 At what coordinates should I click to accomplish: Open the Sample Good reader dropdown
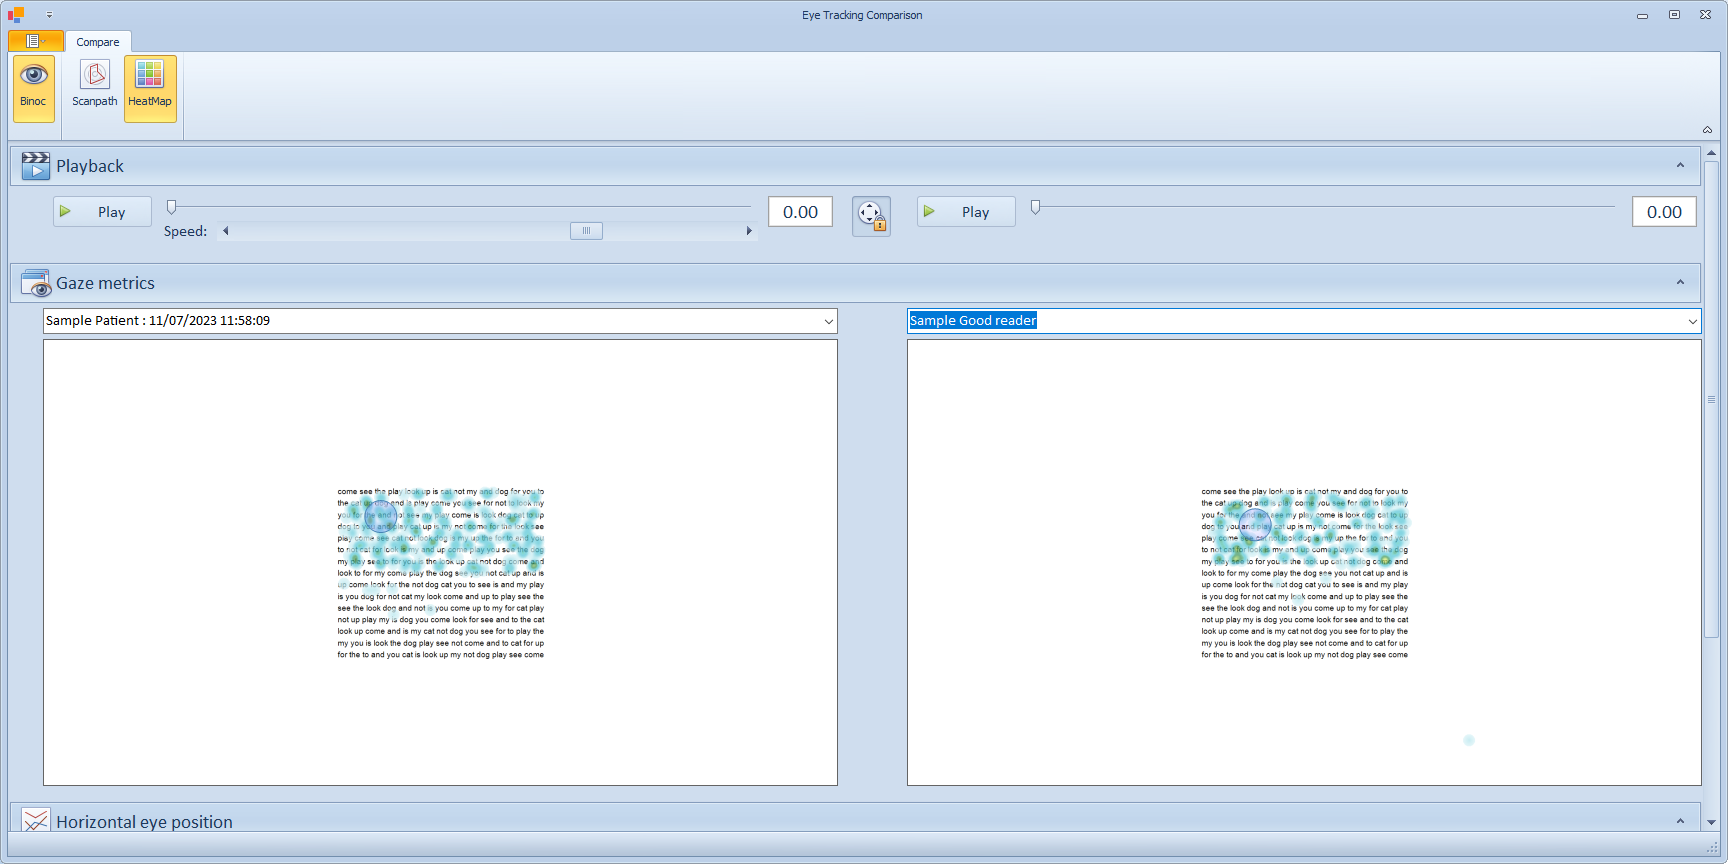tap(1692, 321)
